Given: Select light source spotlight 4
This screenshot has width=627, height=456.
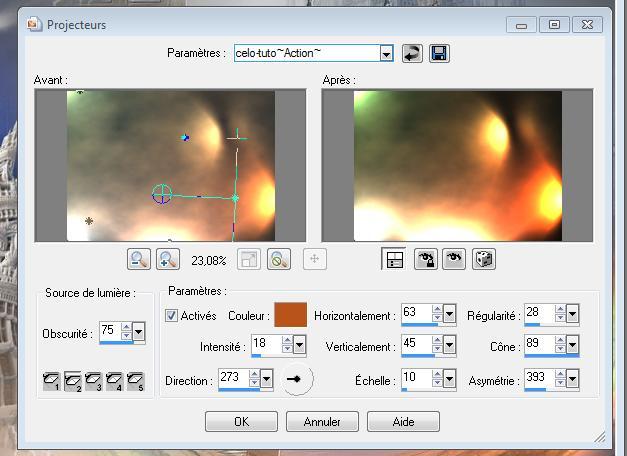Looking at the screenshot, I should (114, 382).
